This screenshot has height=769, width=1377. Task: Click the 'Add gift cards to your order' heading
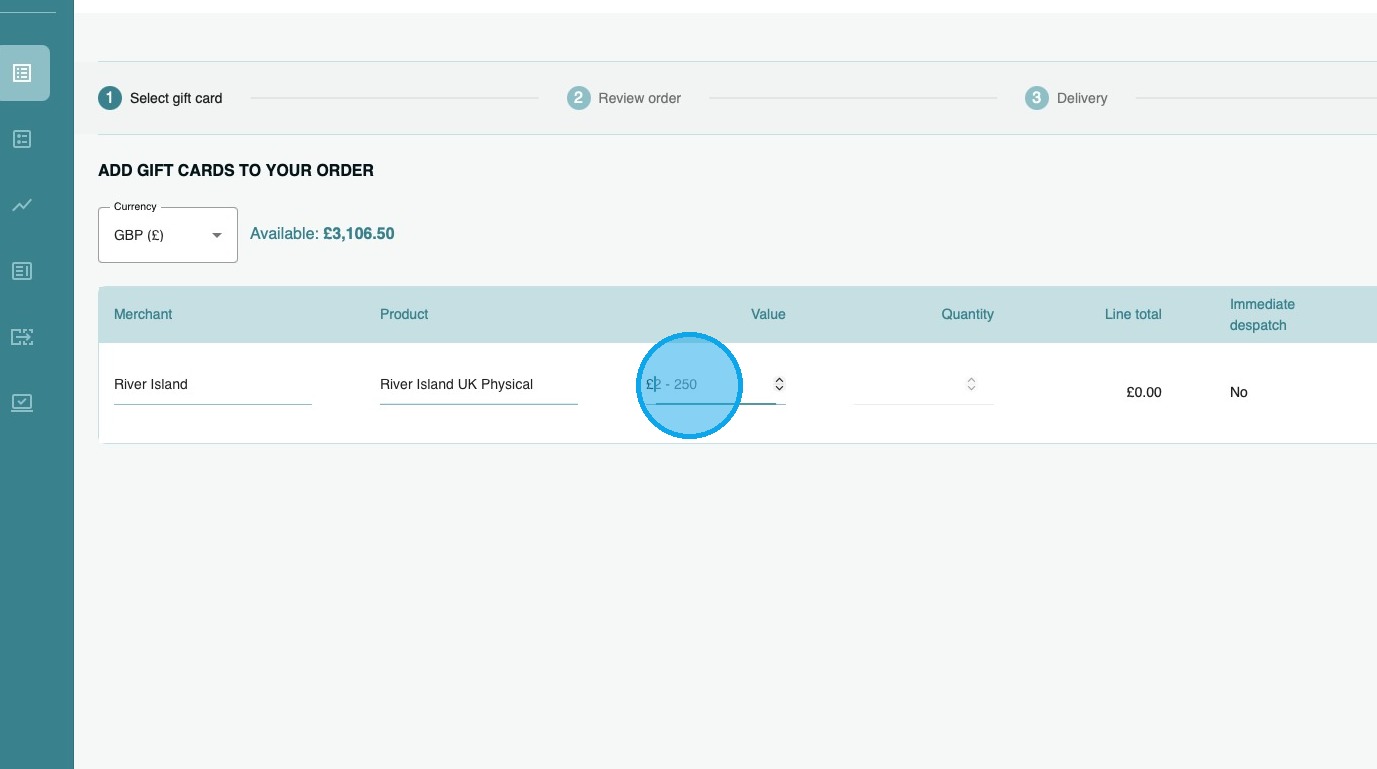[x=236, y=170]
